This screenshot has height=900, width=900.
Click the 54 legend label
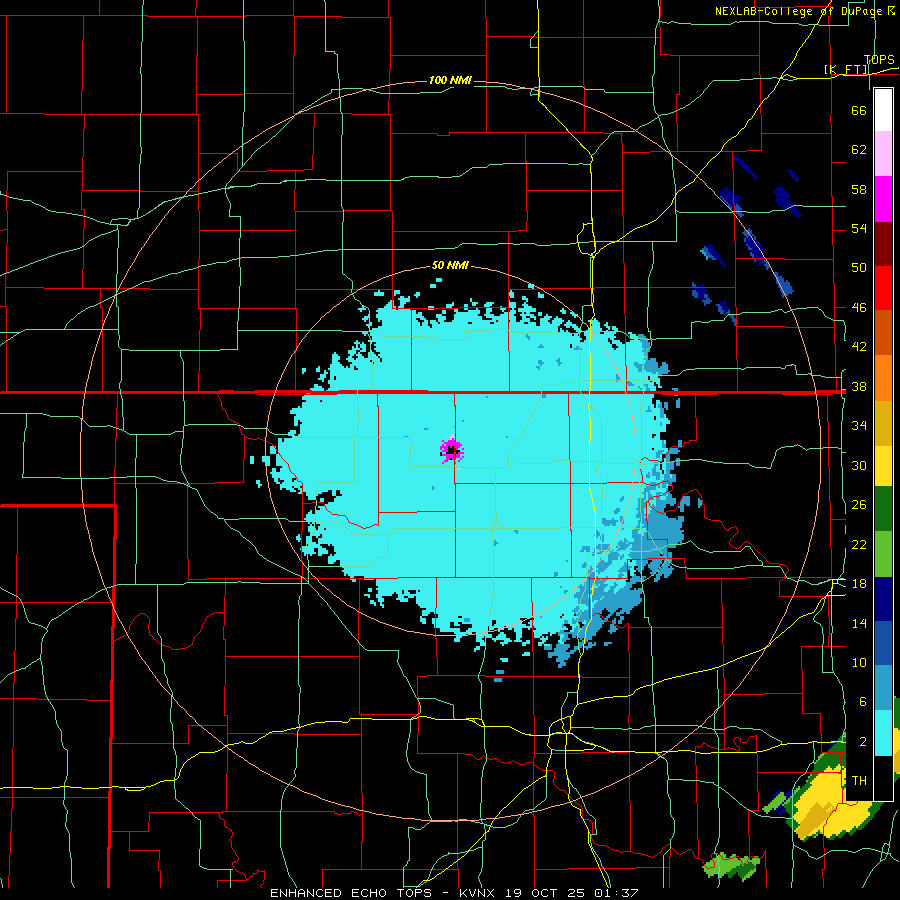pos(859,228)
